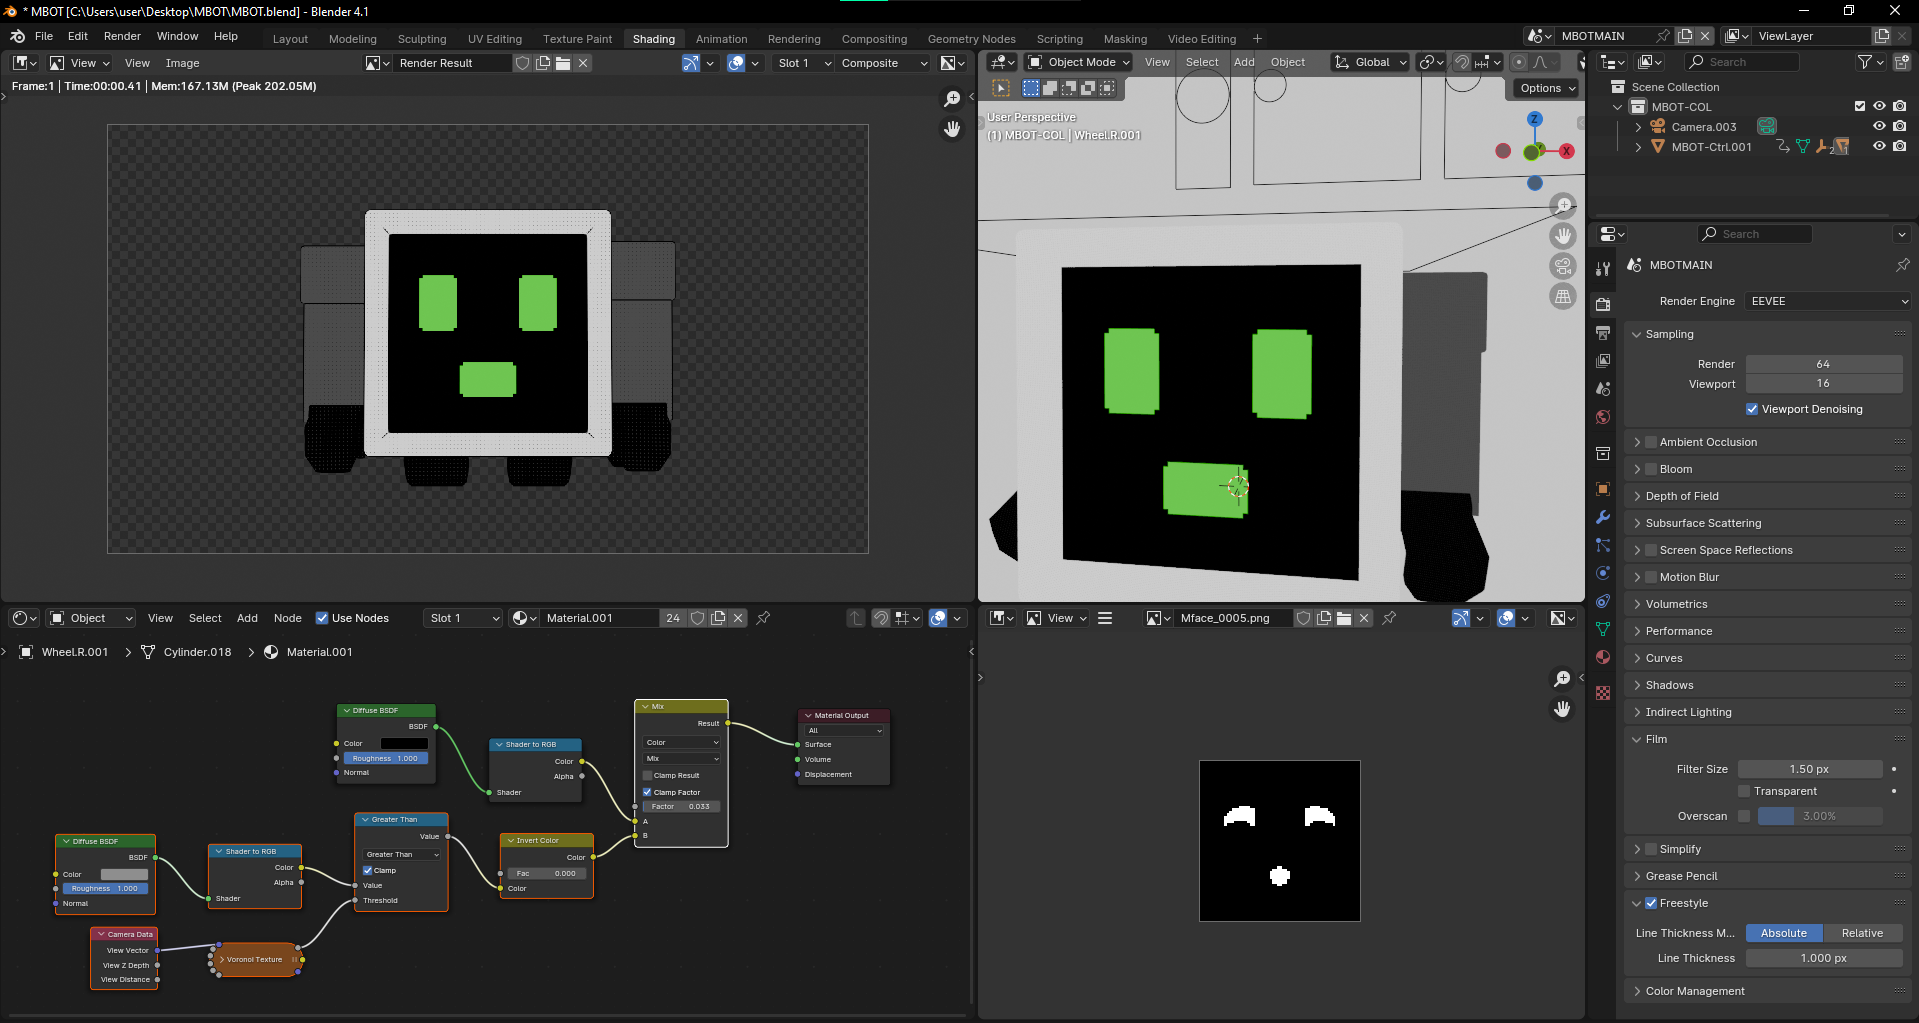Open the View Layer properties tab

pyautogui.click(x=1603, y=360)
